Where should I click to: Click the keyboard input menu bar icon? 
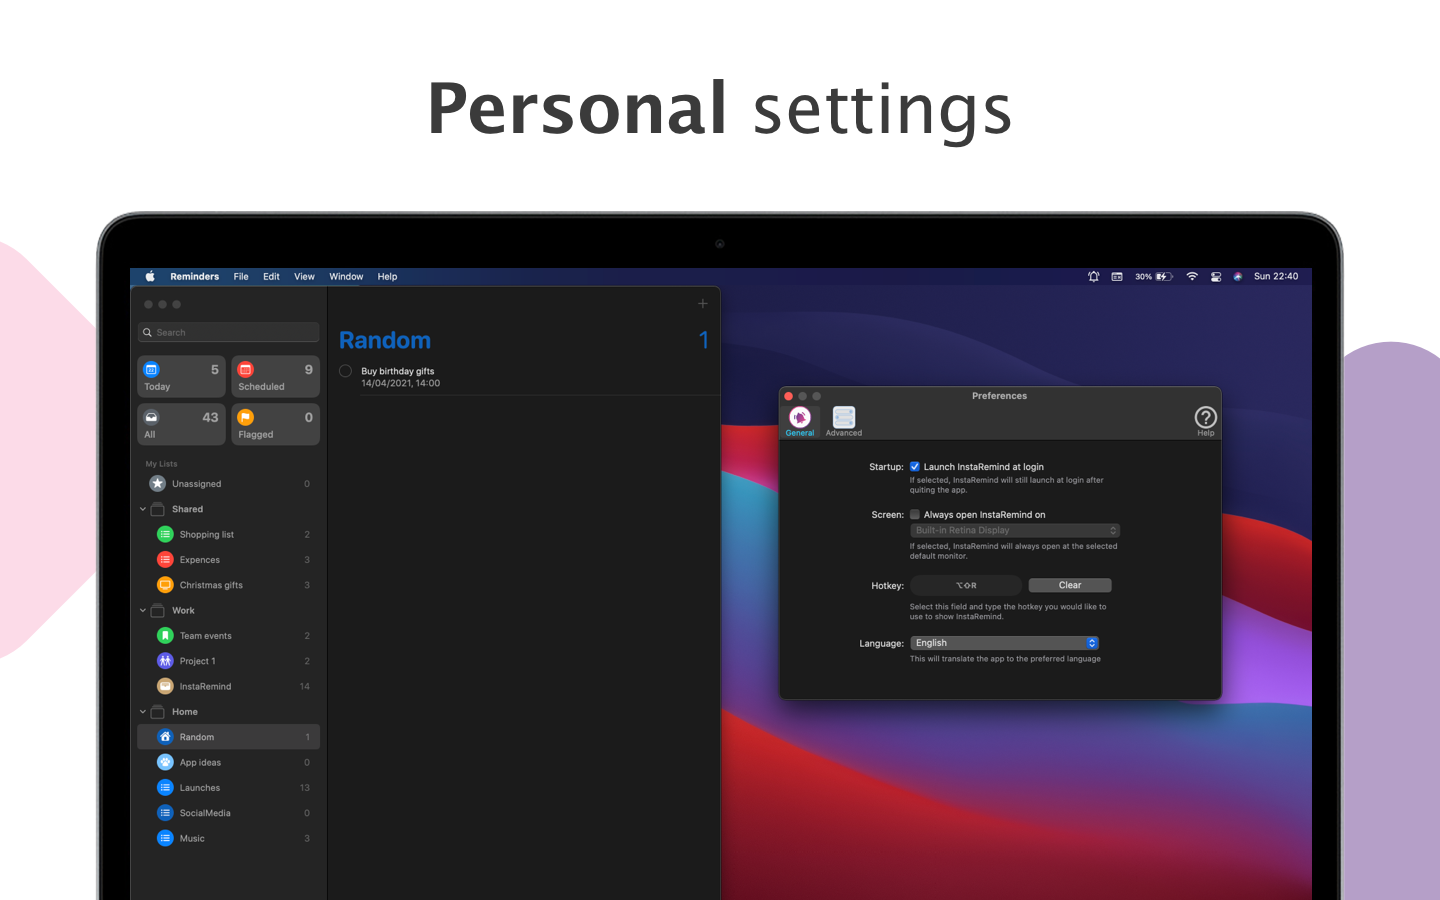click(x=1117, y=276)
